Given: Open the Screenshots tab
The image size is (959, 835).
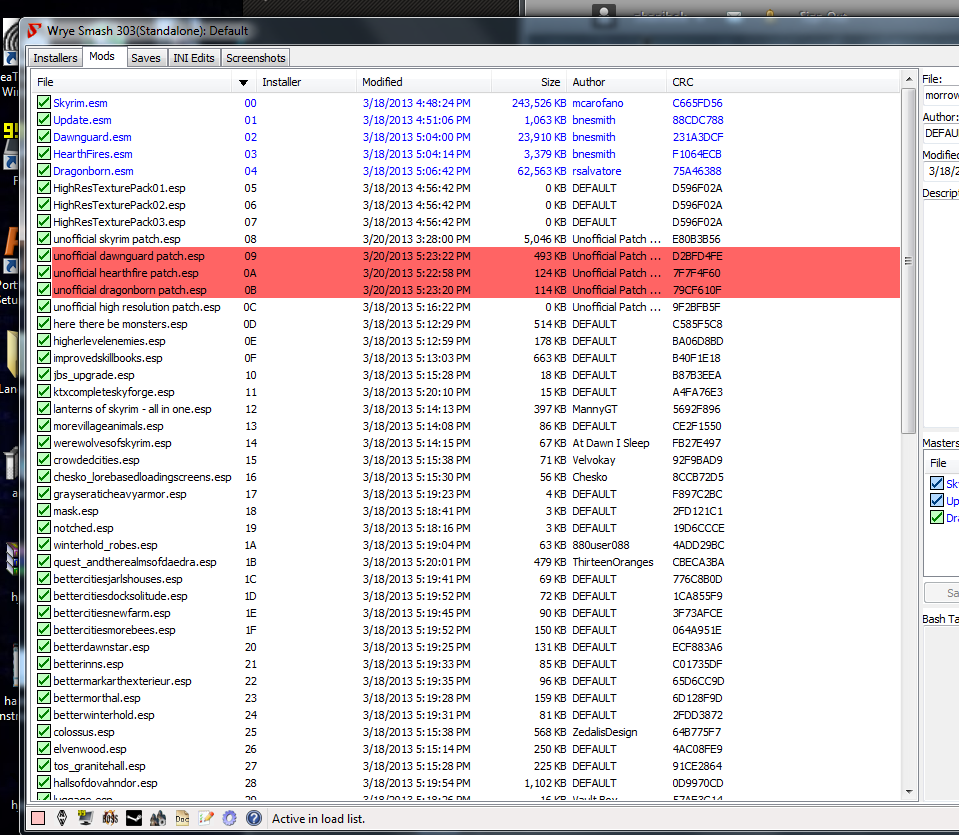Looking at the screenshot, I should [256, 58].
